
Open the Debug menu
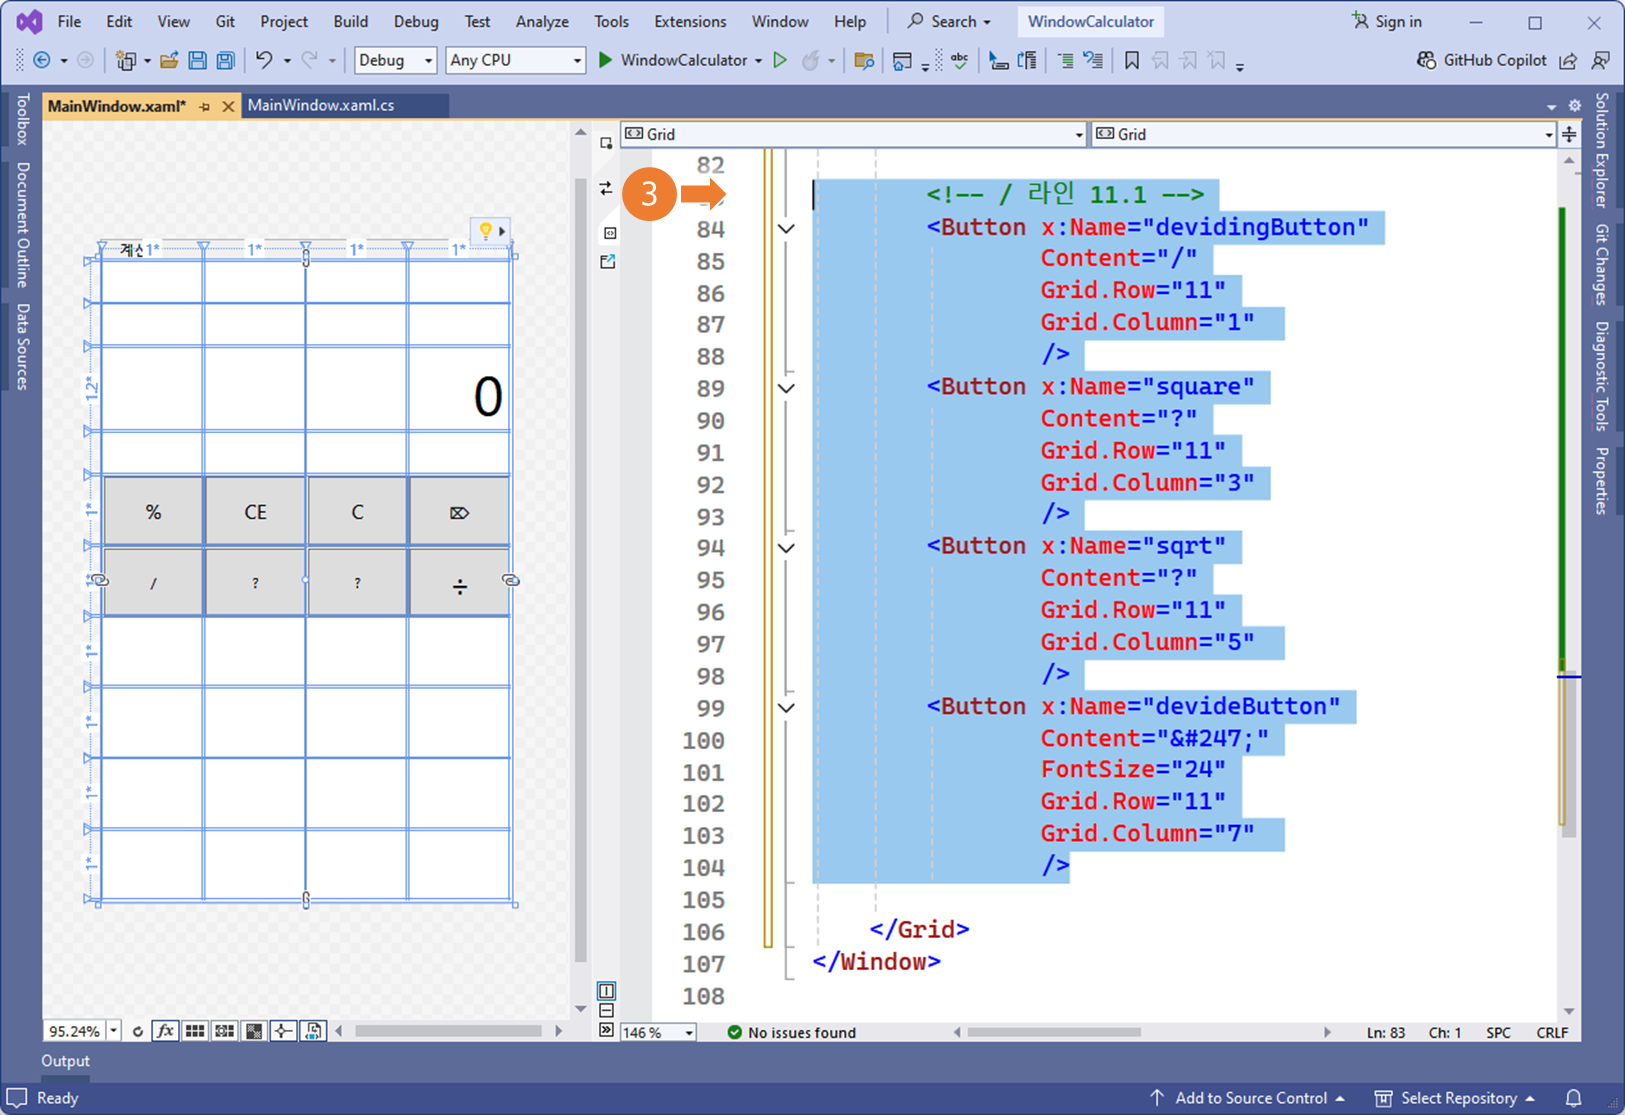pyautogui.click(x=416, y=21)
